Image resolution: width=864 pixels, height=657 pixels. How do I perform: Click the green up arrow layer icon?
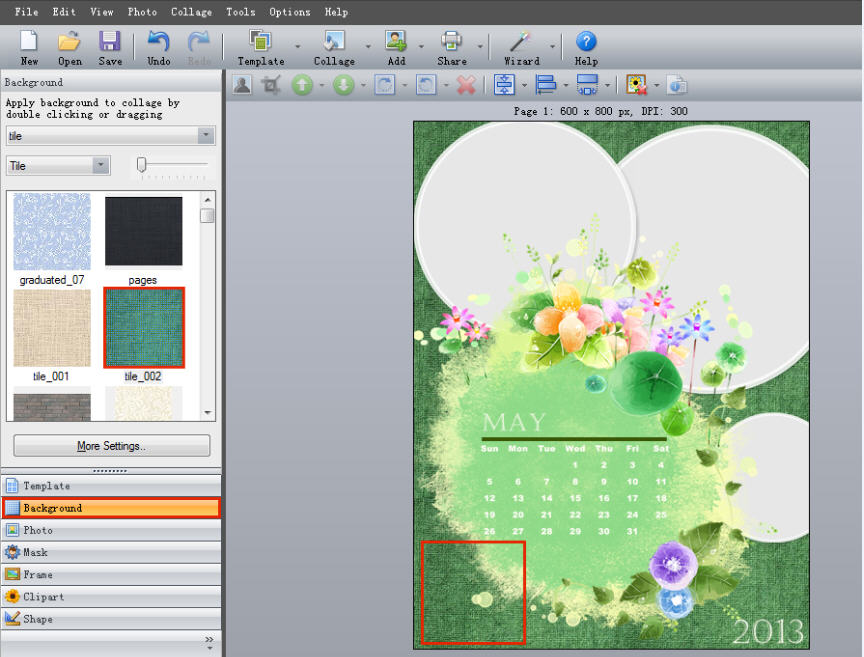302,85
